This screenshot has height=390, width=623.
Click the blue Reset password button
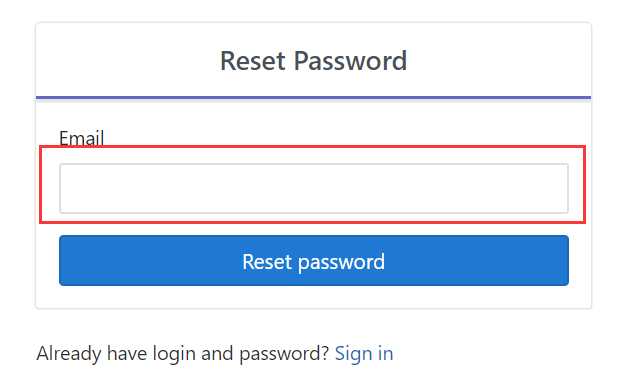pos(314,261)
